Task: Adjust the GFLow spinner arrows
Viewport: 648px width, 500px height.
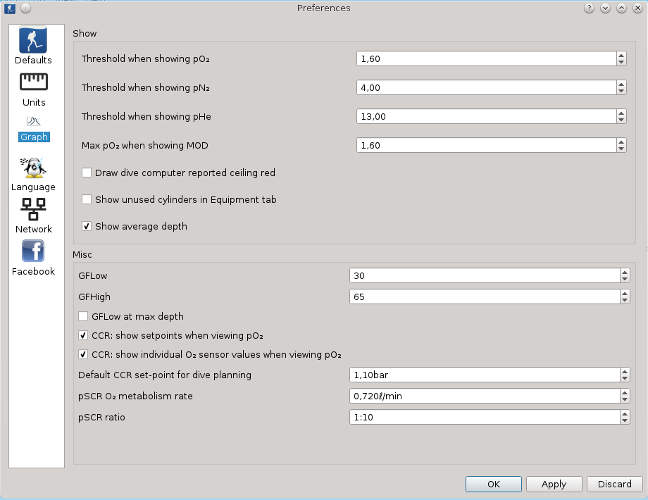Action: coord(625,276)
